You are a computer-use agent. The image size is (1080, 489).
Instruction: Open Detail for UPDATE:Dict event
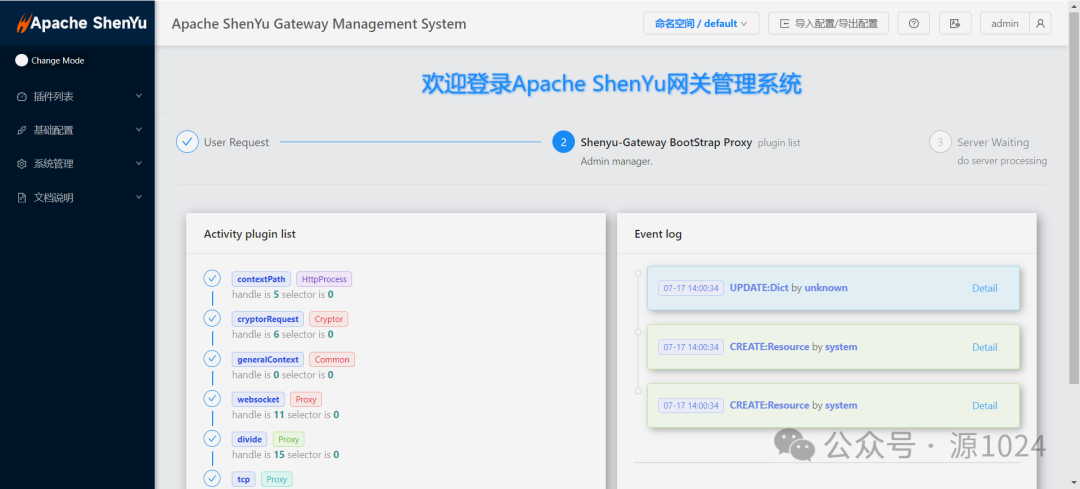pos(984,288)
